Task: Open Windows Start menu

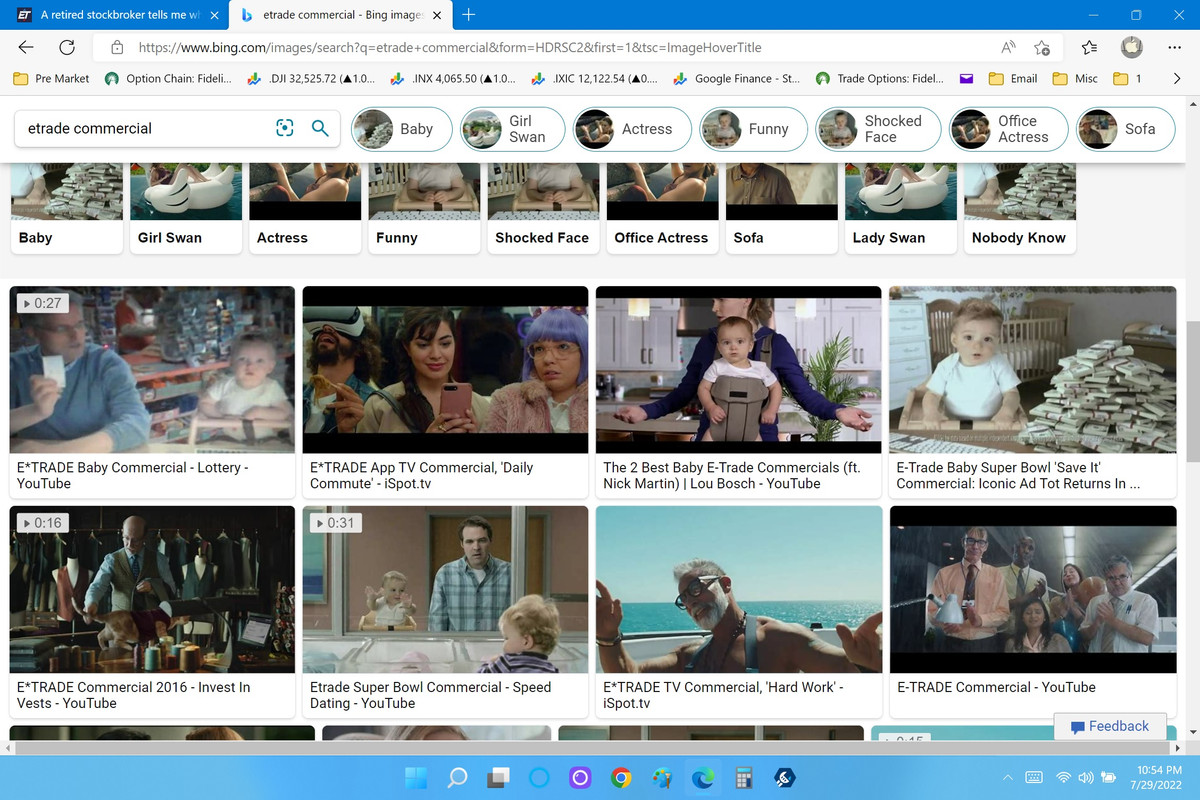Action: 415,778
